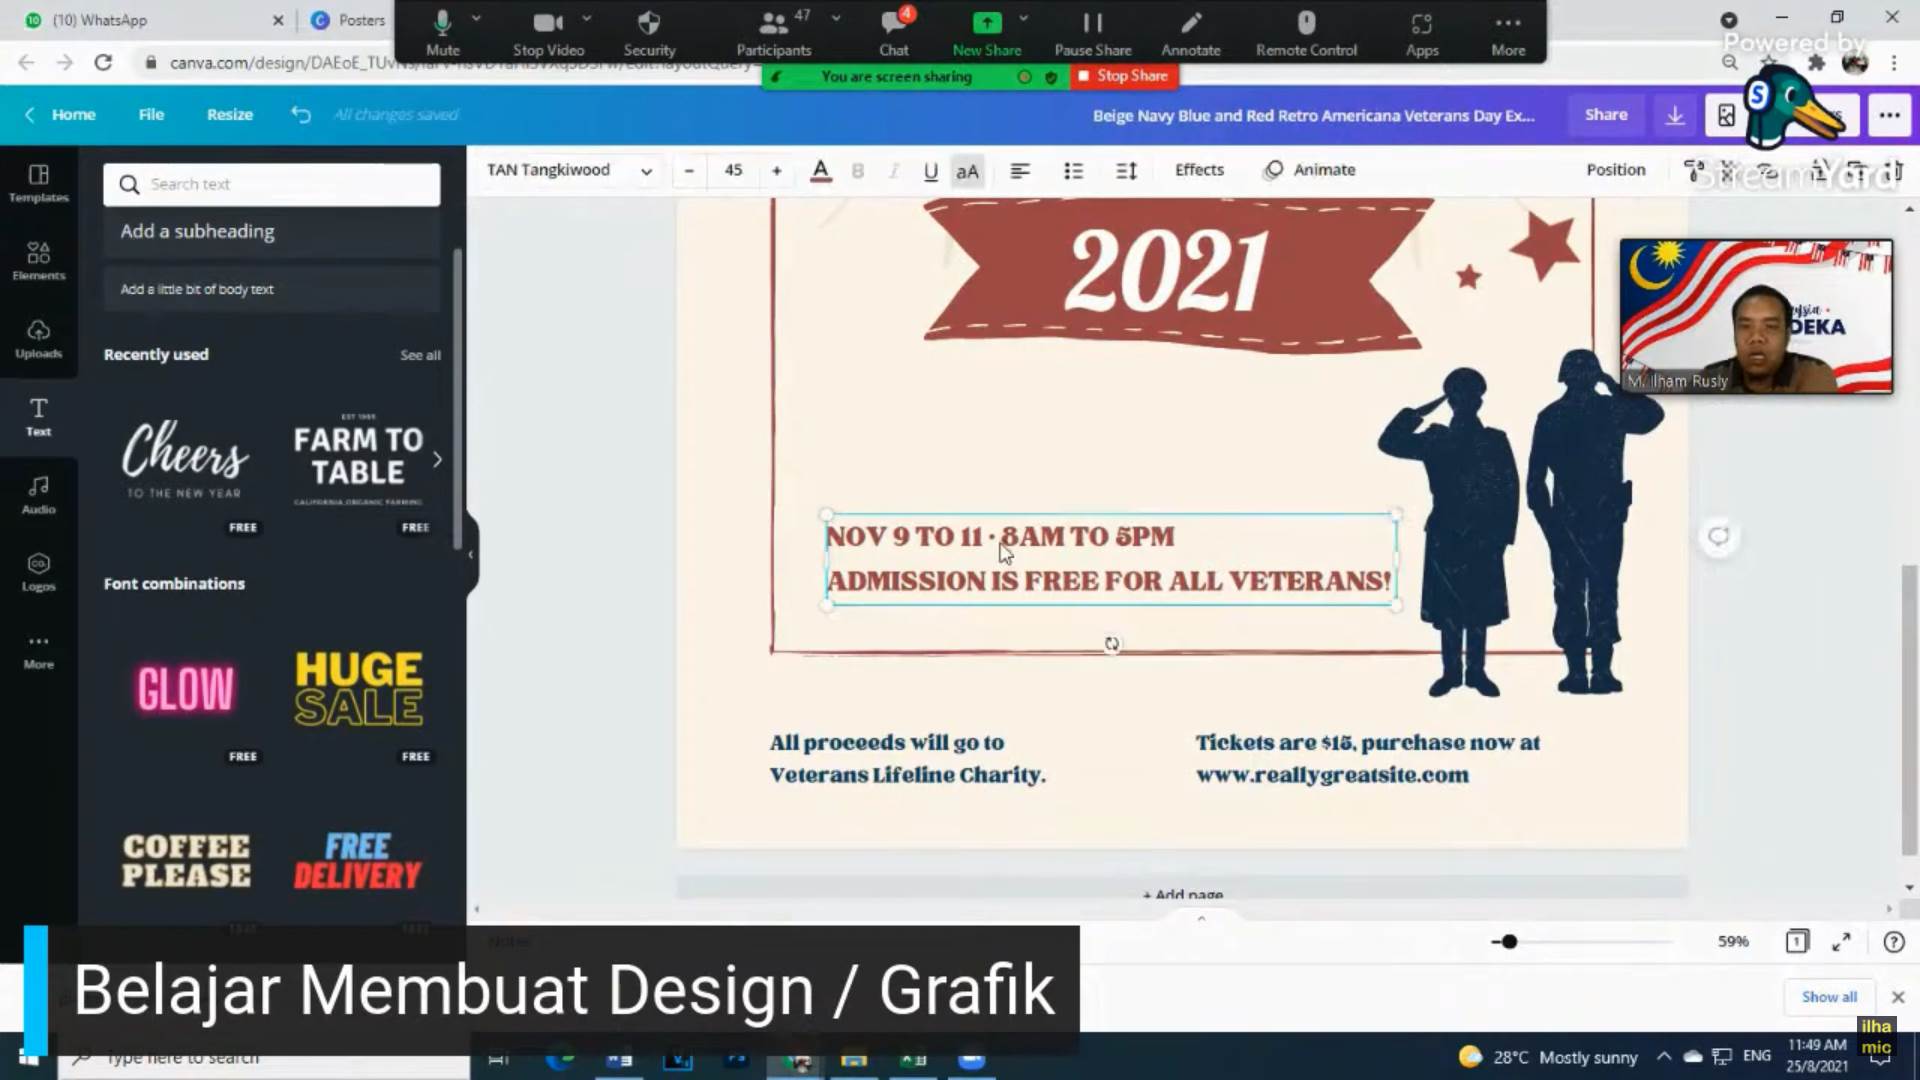Viewport: 1920px width, 1080px height.
Task: Open the TAN Tangkiwood font dropdown
Action: (x=569, y=171)
